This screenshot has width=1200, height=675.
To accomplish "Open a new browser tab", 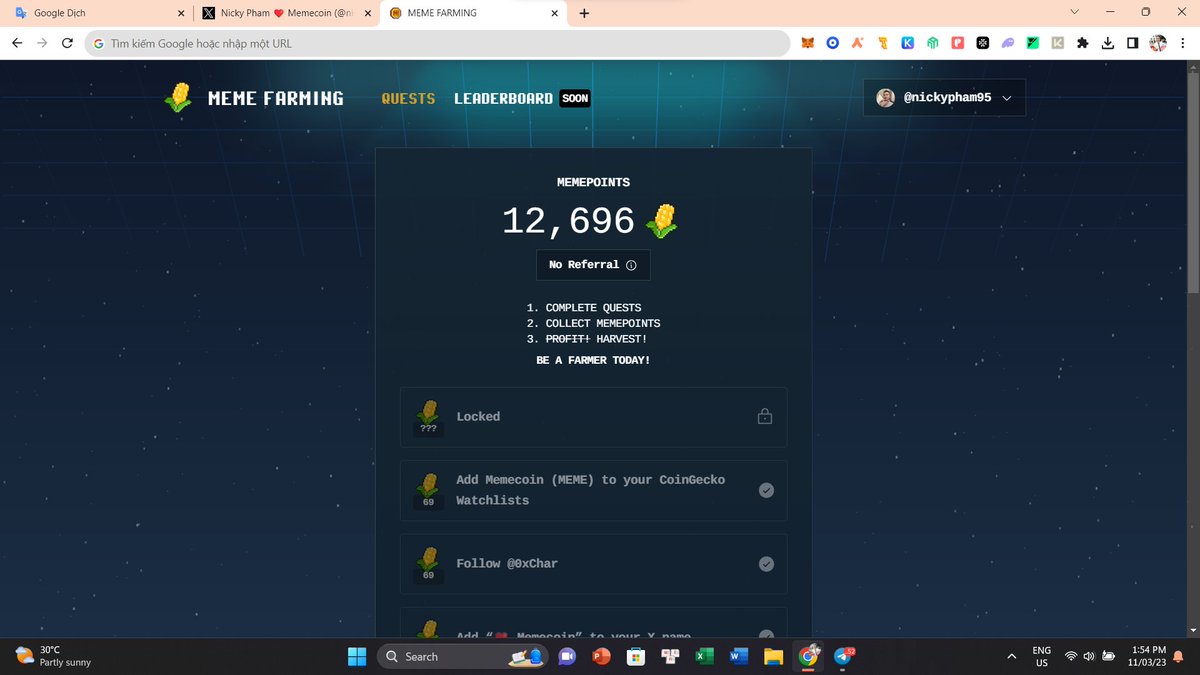I will point(584,13).
